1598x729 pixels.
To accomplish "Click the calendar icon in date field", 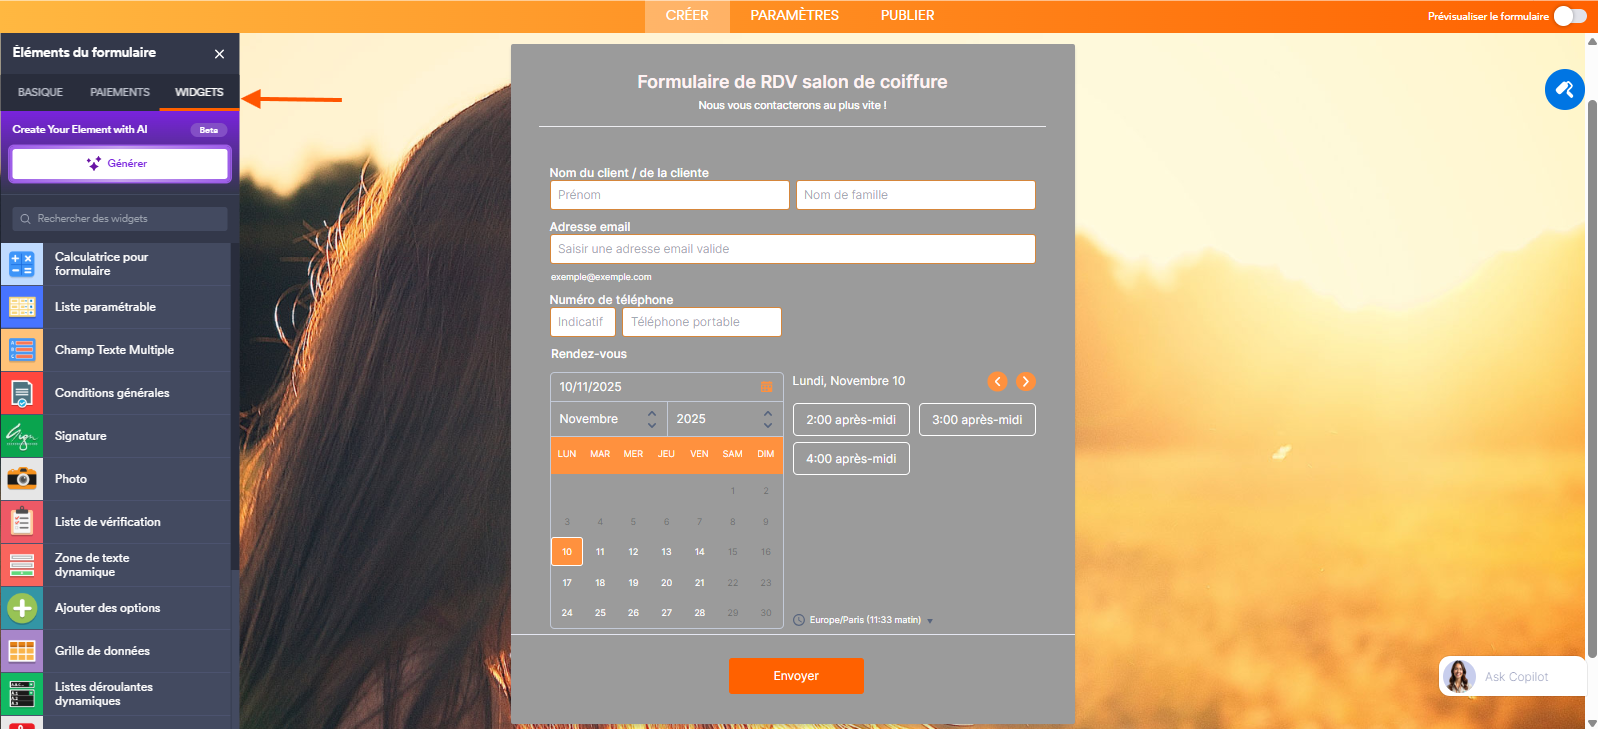I will 766,387.
